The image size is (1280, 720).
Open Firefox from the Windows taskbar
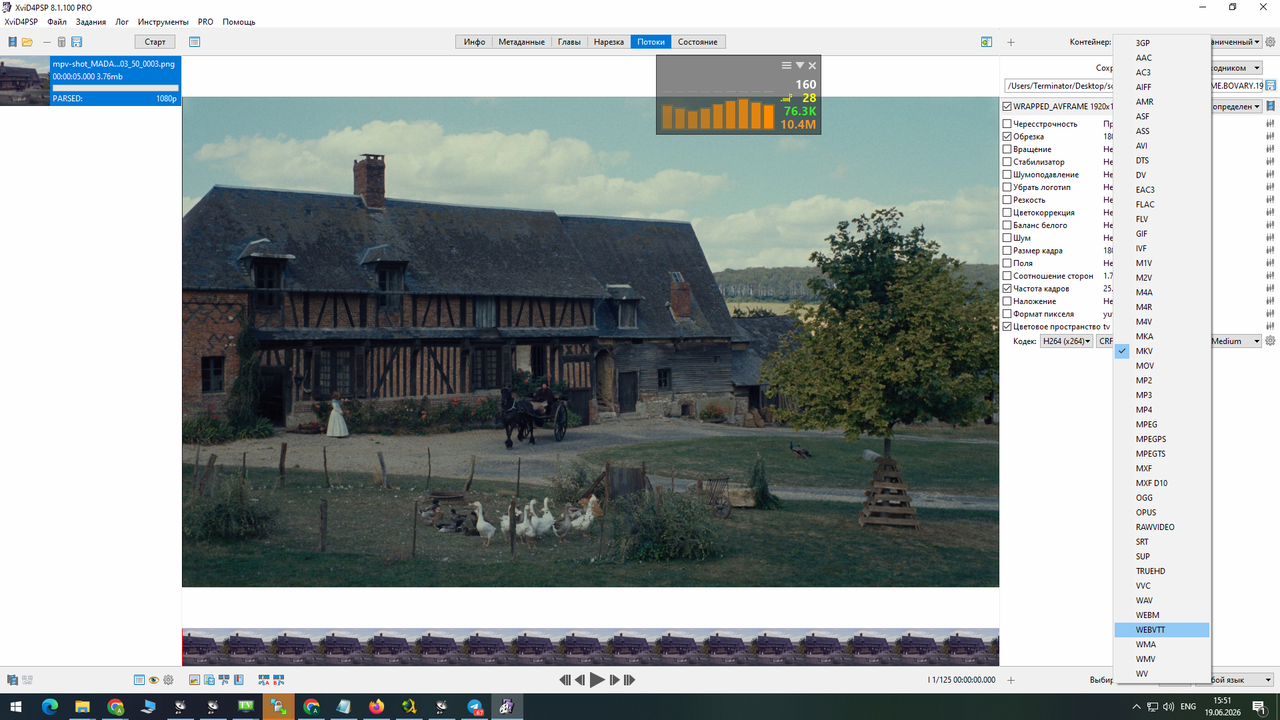[x=376, y=707]
